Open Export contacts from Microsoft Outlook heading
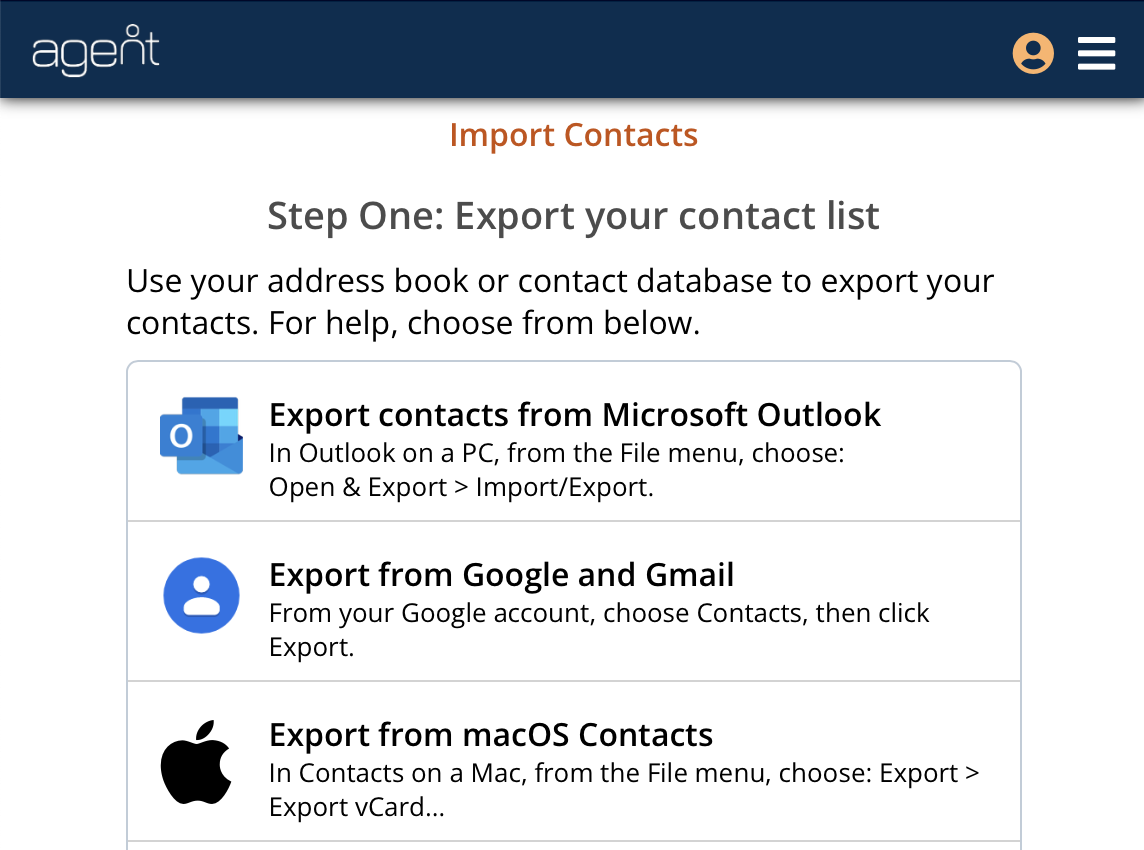 coord(575,414)
